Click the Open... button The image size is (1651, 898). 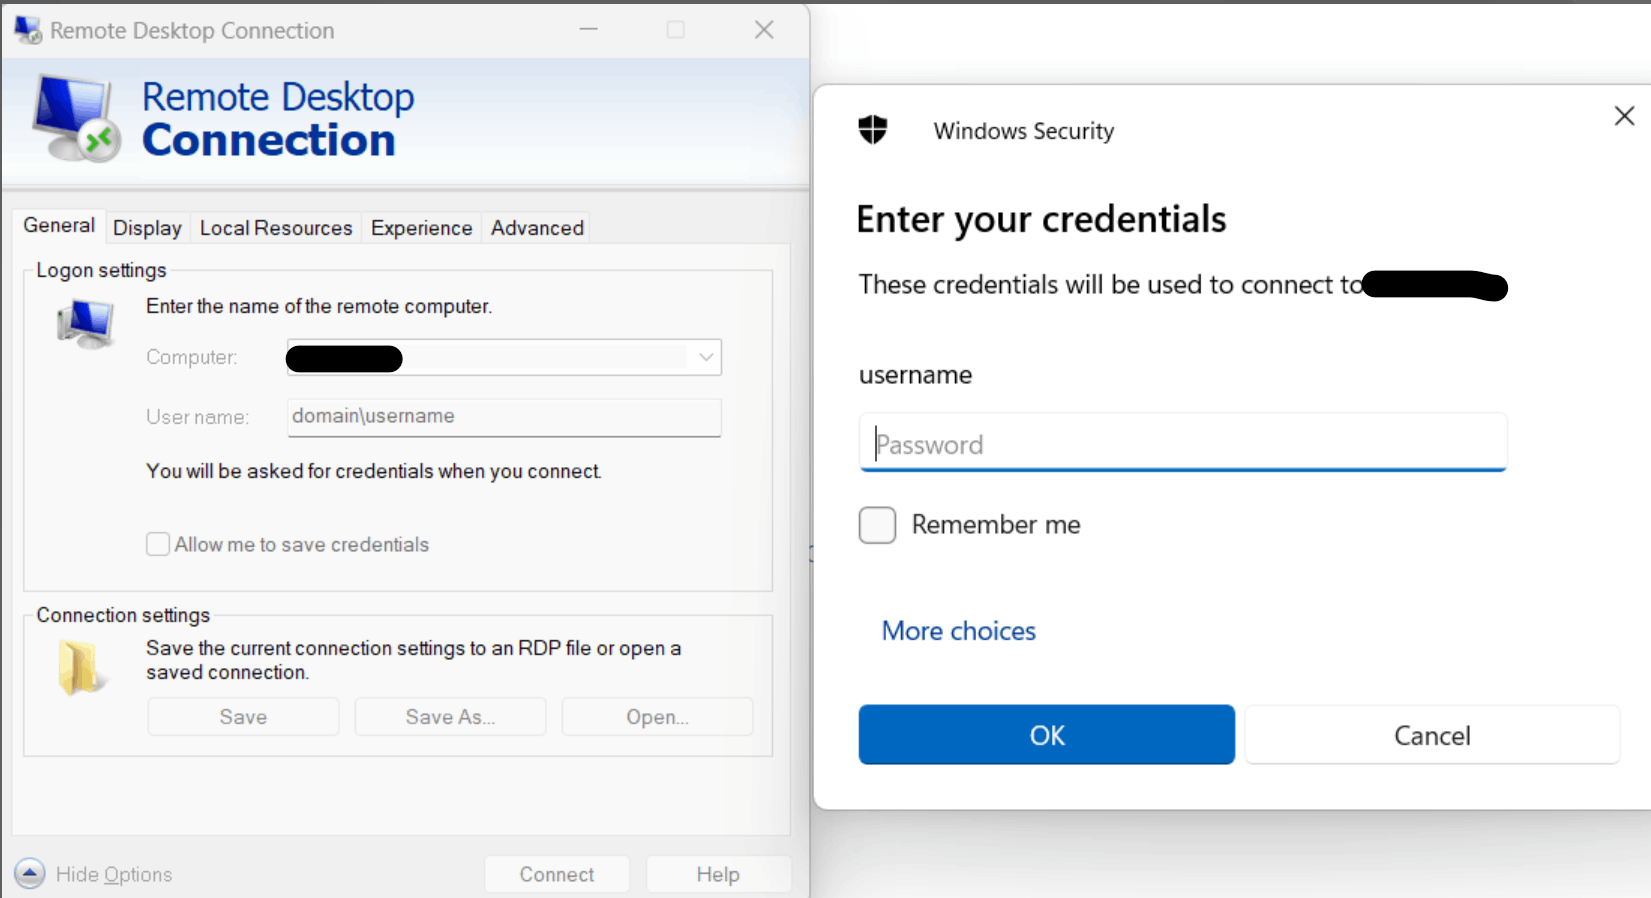coord(657,717)
